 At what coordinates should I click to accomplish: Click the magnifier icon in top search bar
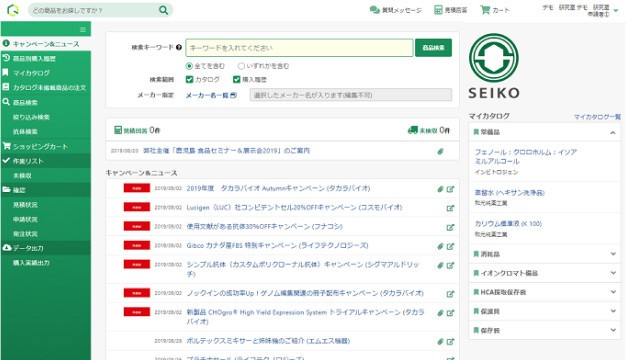tap(163, 10)
